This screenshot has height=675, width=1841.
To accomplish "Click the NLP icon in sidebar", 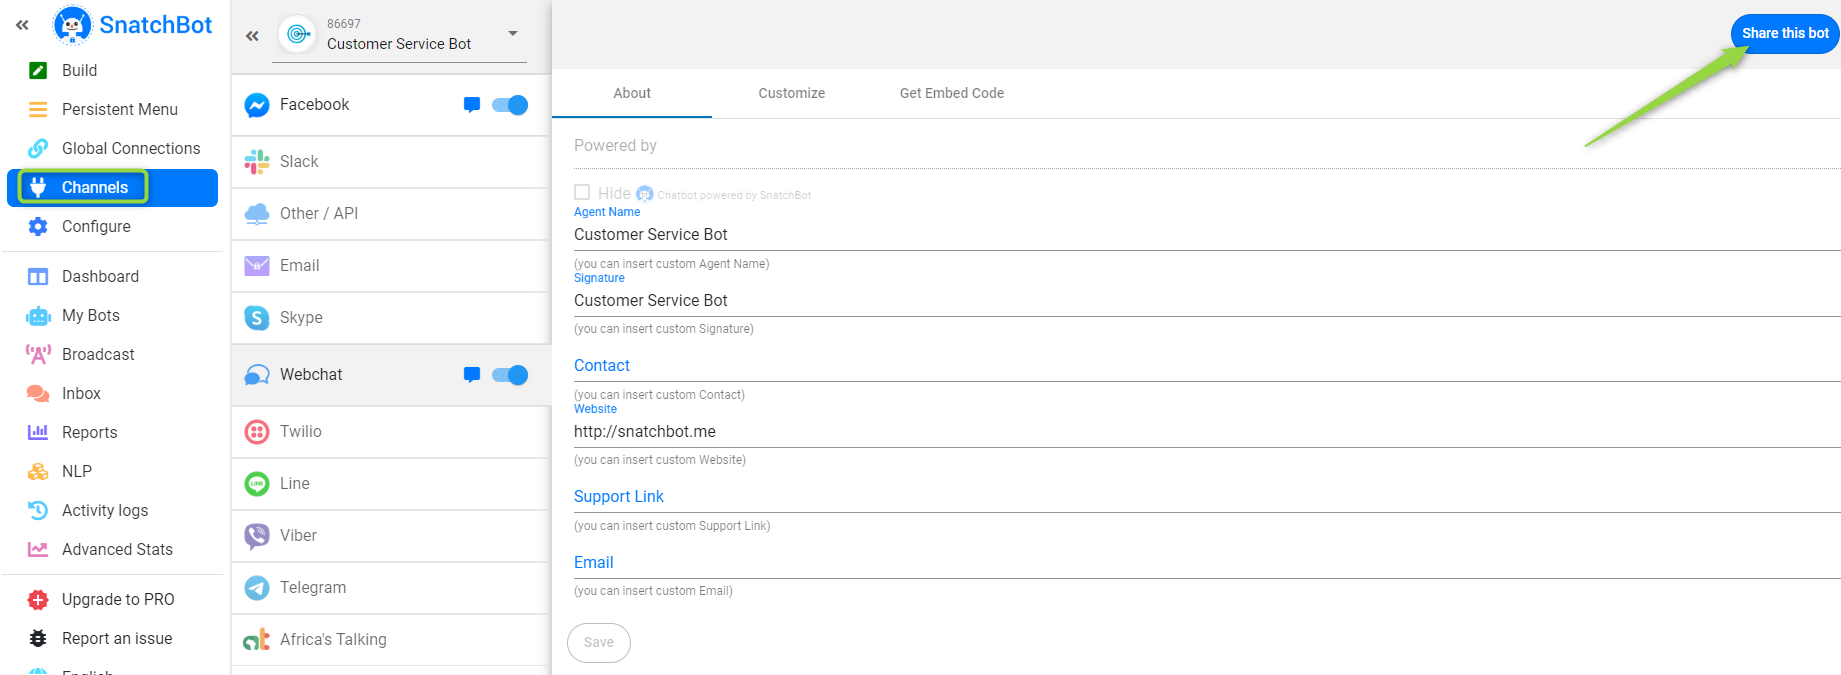I will 38,471.
